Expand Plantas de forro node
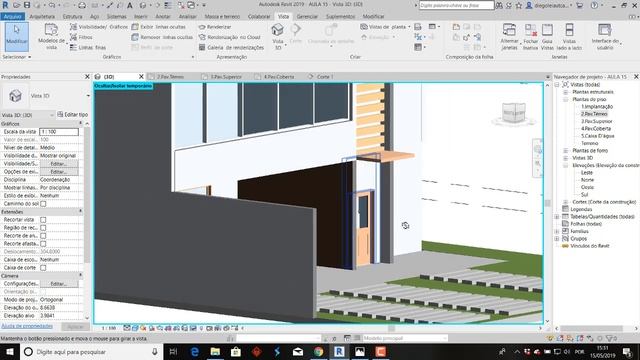The image size is (640, 360). point(566,151)
